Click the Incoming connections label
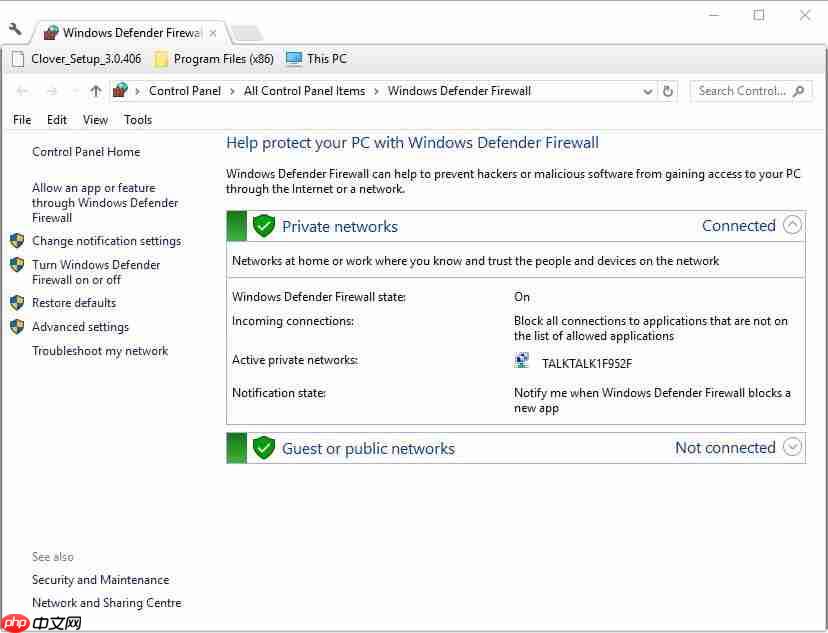Viewport: 828px width, 633px height. click(293, 321)
